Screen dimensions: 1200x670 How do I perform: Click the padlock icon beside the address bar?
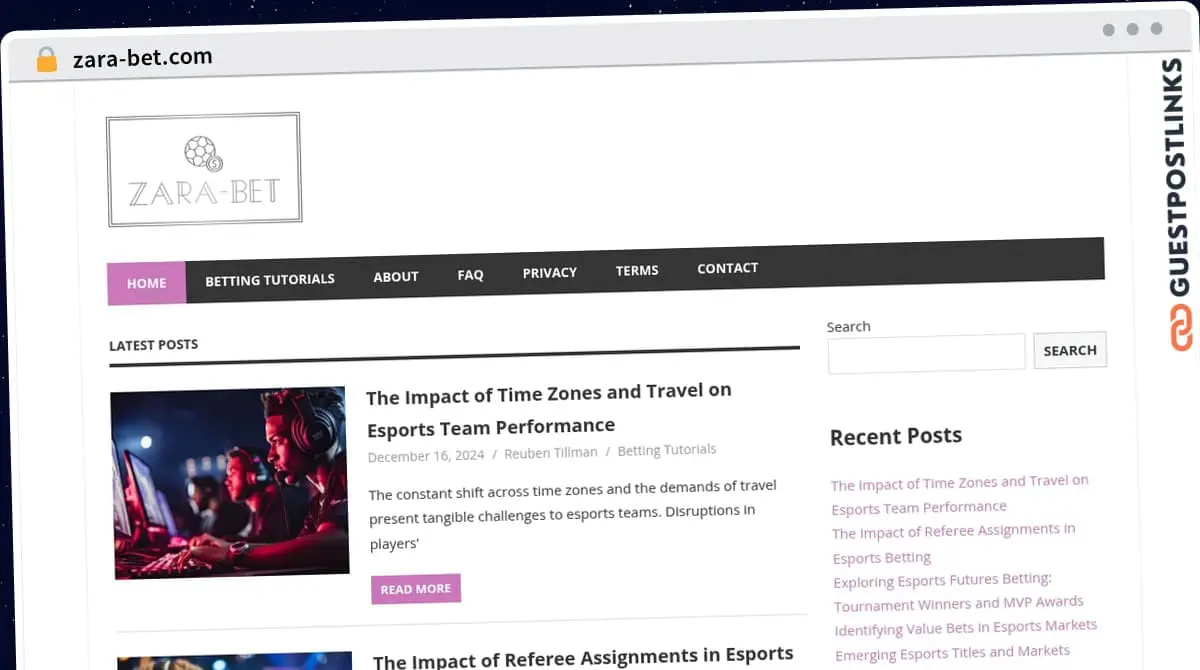[45, 58]
